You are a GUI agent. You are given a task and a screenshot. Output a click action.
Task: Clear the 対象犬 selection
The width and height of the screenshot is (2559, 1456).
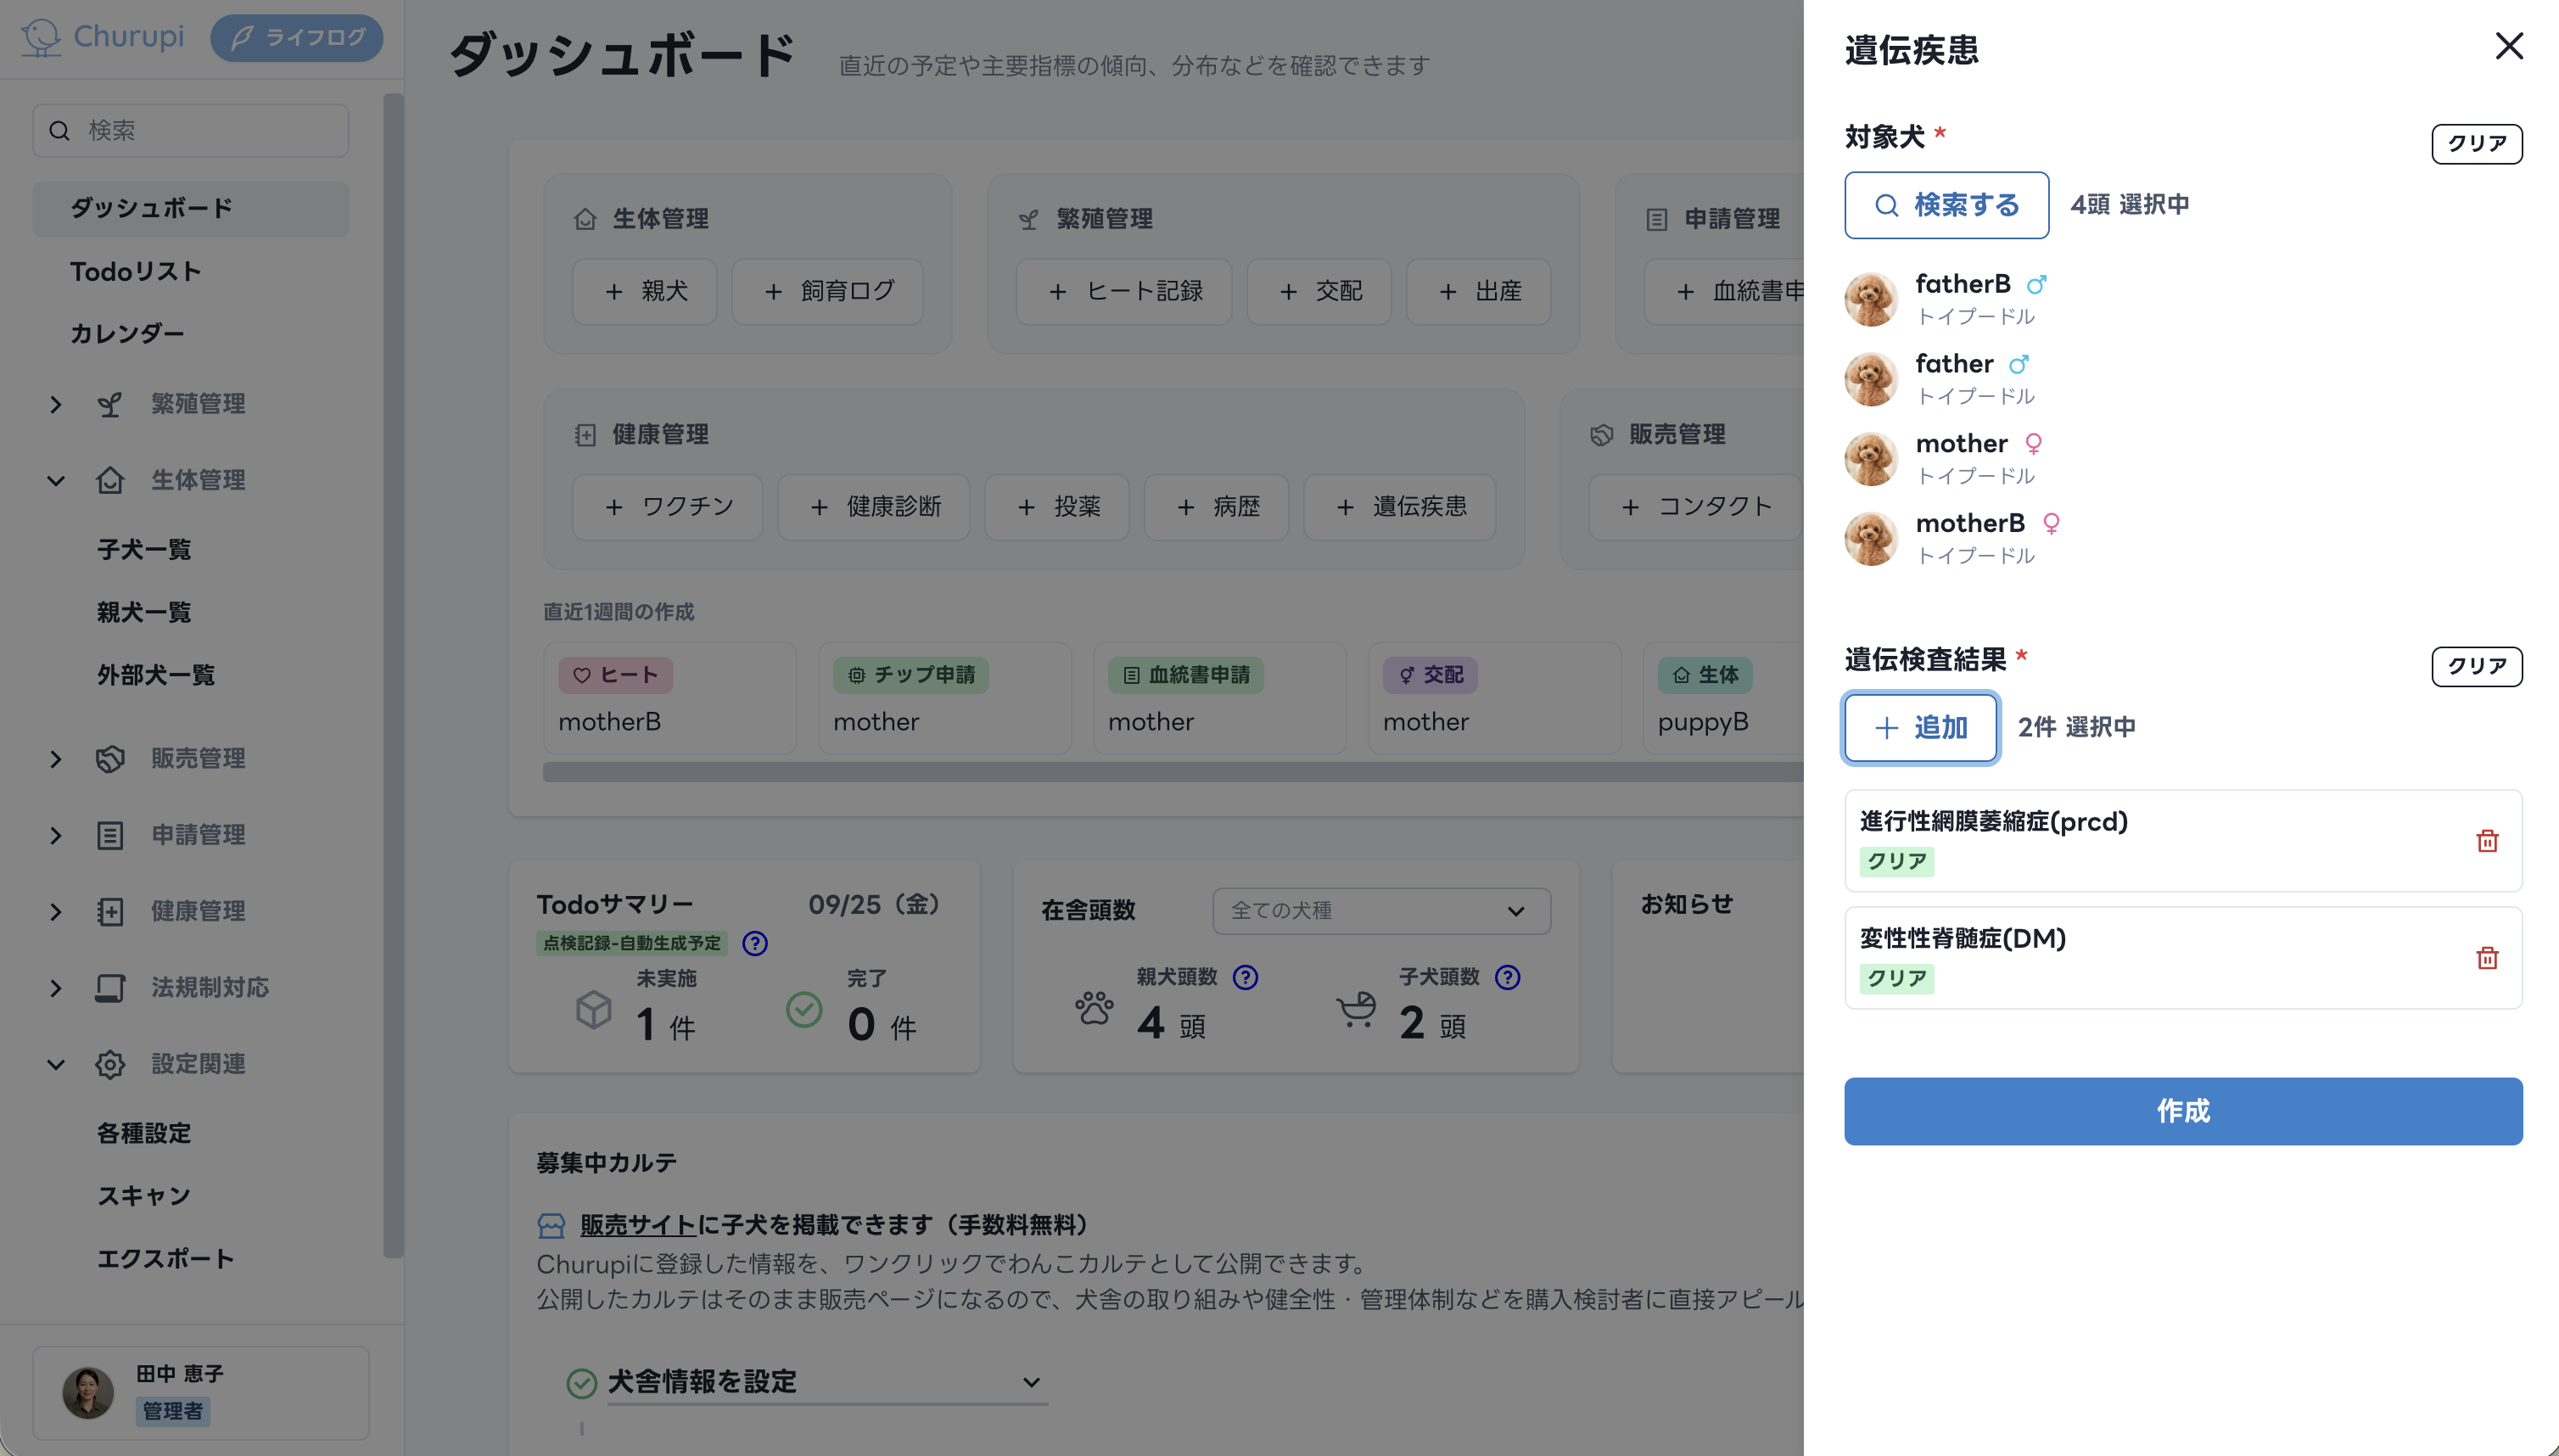pos(2476,143)
